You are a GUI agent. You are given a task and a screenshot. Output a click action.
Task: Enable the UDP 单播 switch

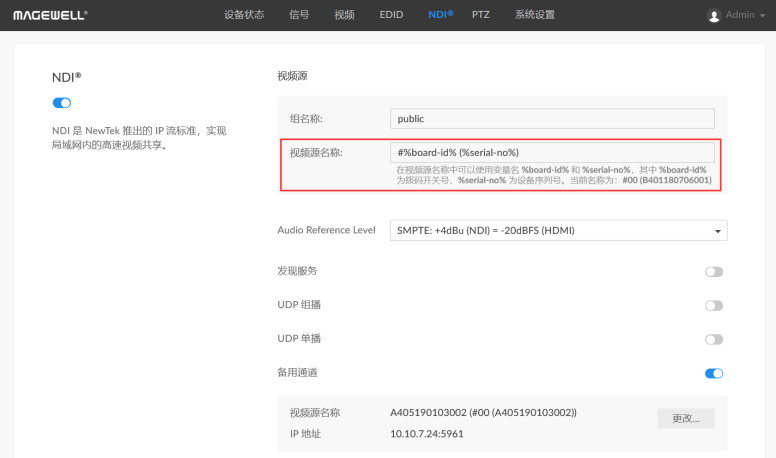point(714,339)
